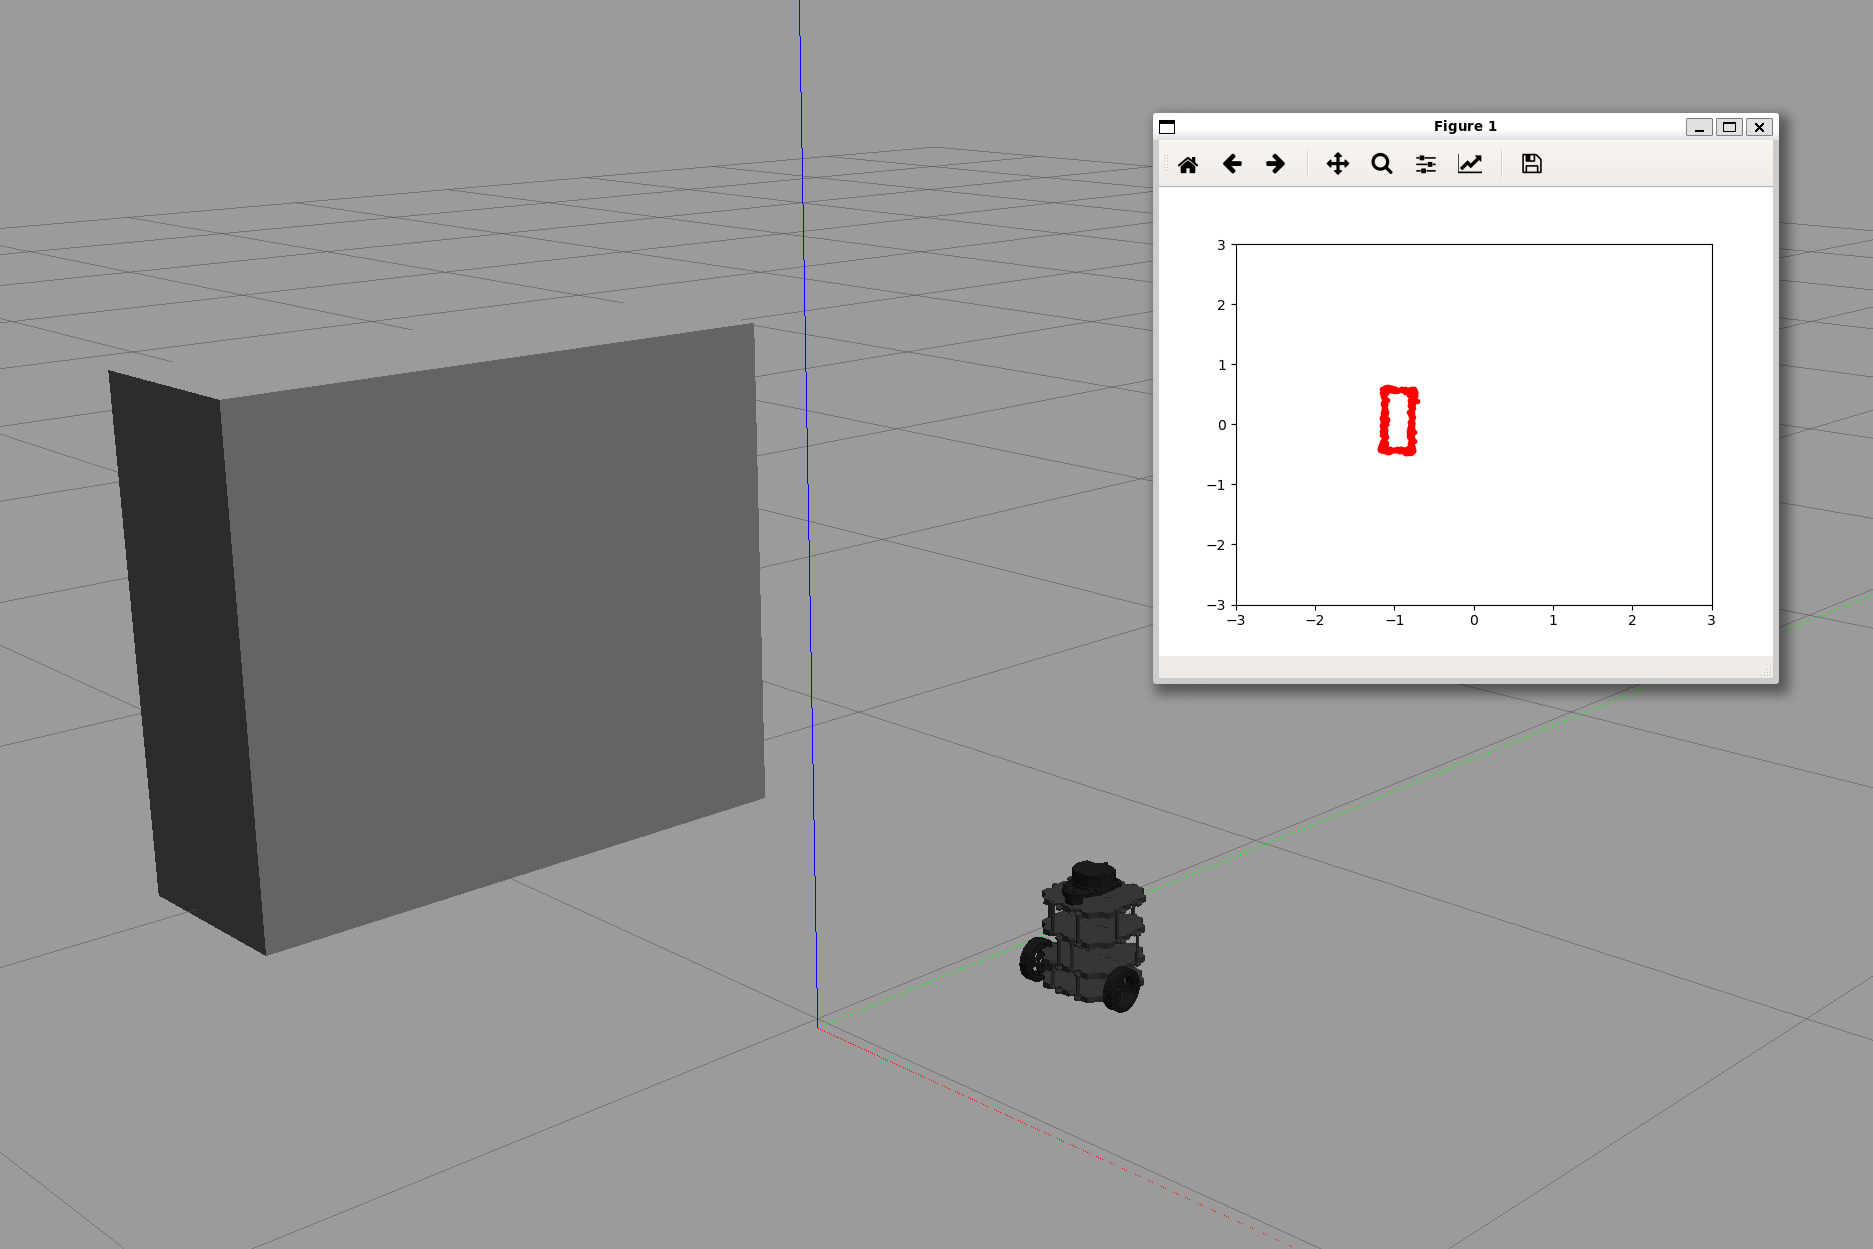
Task: Maximize the Figure 1 window
Action: pos(1729,127)
